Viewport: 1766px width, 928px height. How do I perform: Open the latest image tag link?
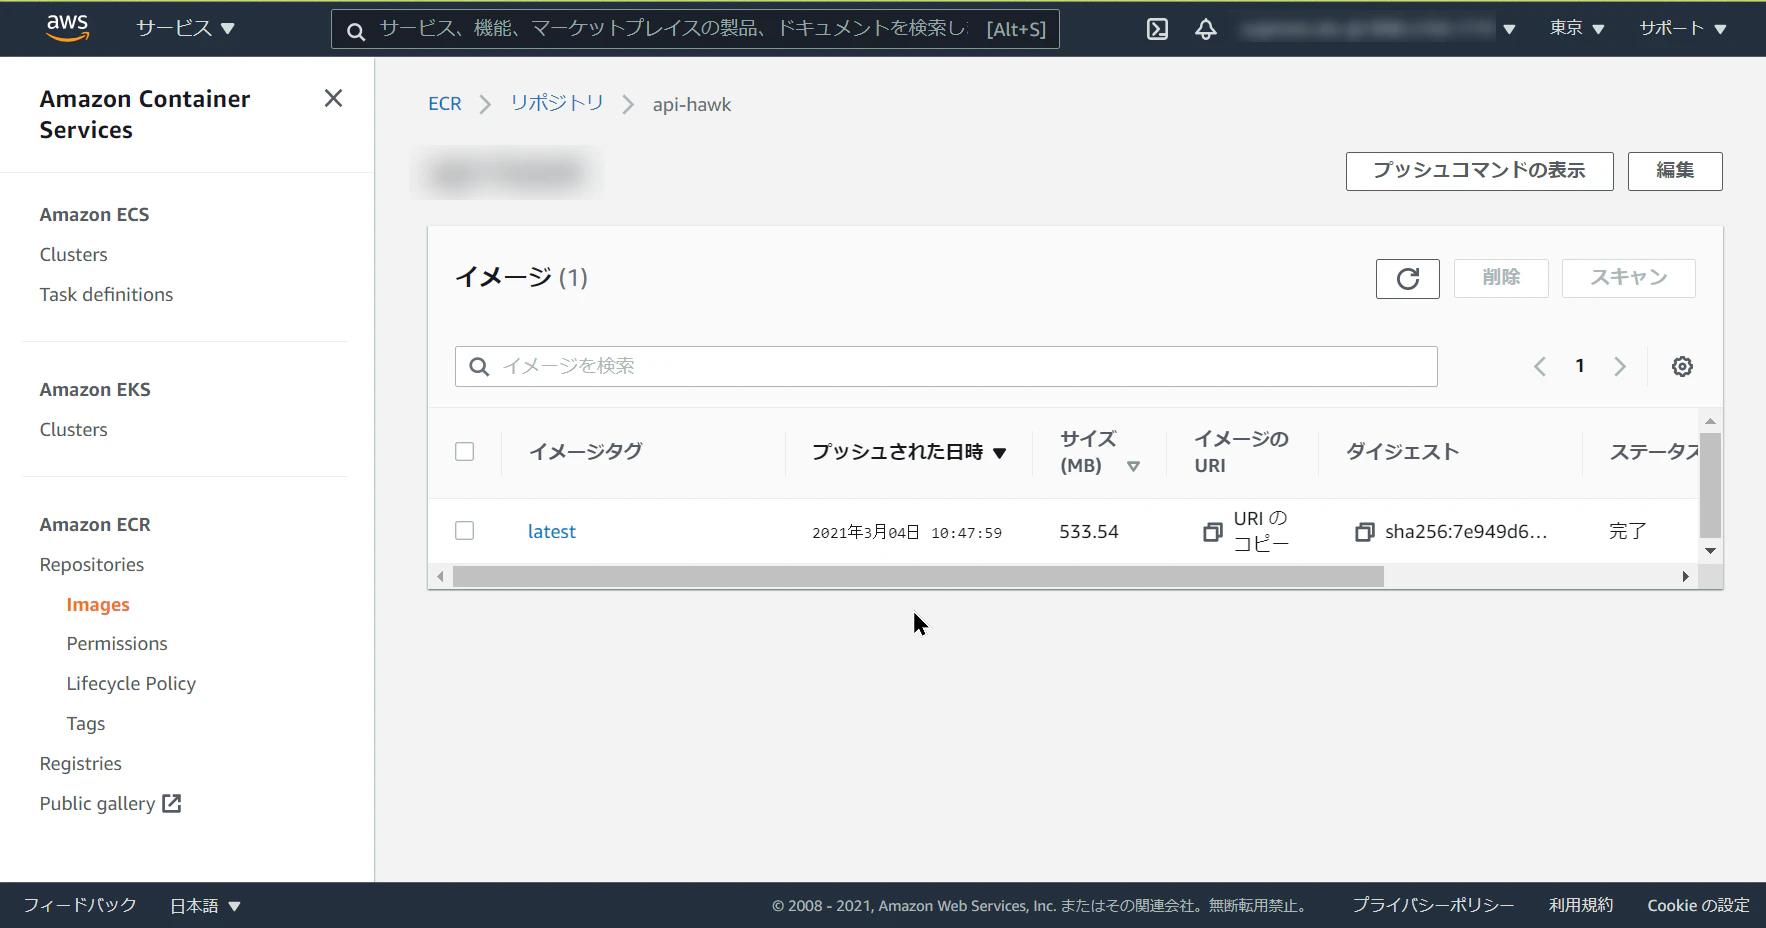552,532
